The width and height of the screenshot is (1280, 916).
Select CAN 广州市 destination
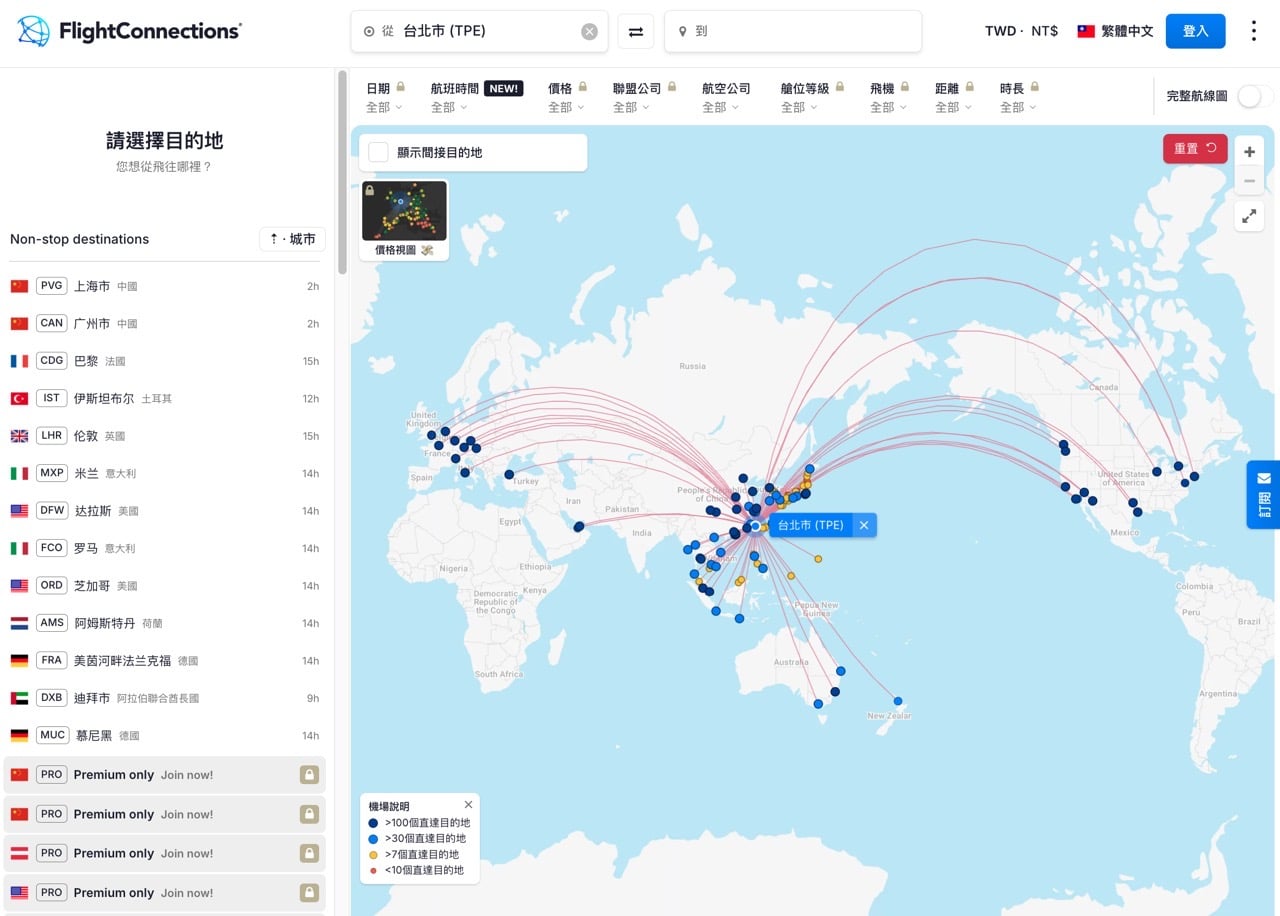point(165,323)
